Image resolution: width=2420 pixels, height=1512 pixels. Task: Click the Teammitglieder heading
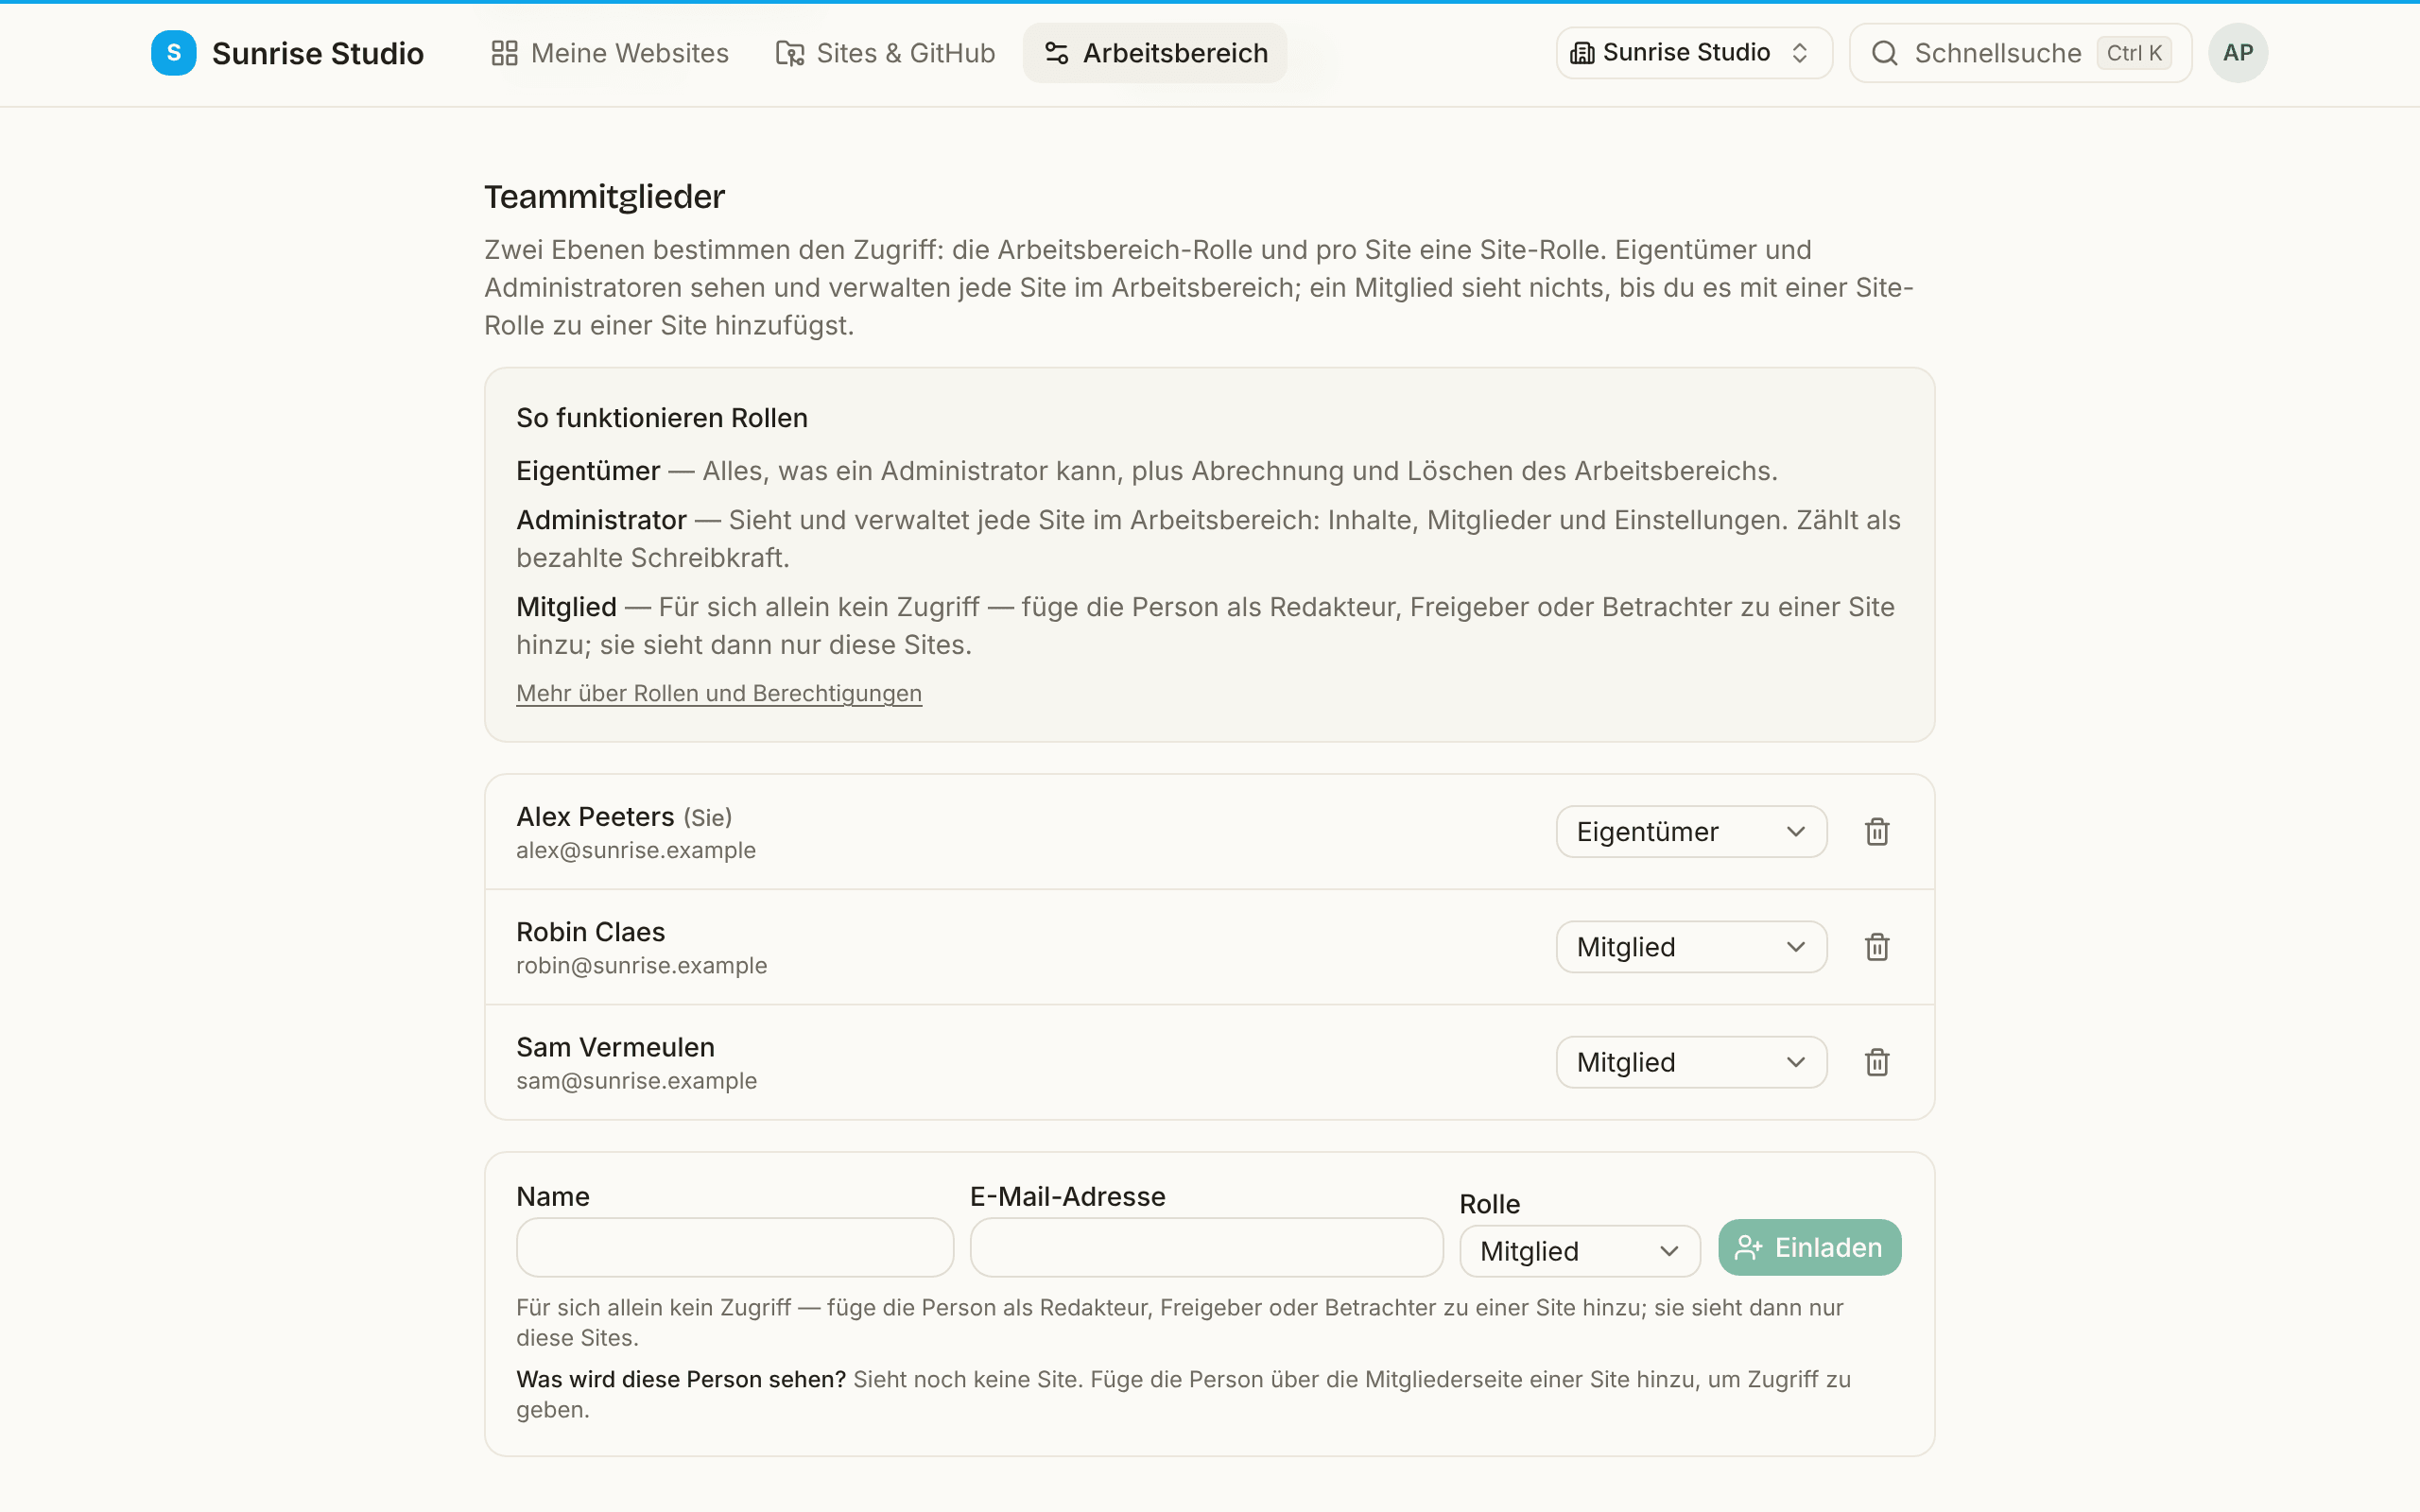605,197
